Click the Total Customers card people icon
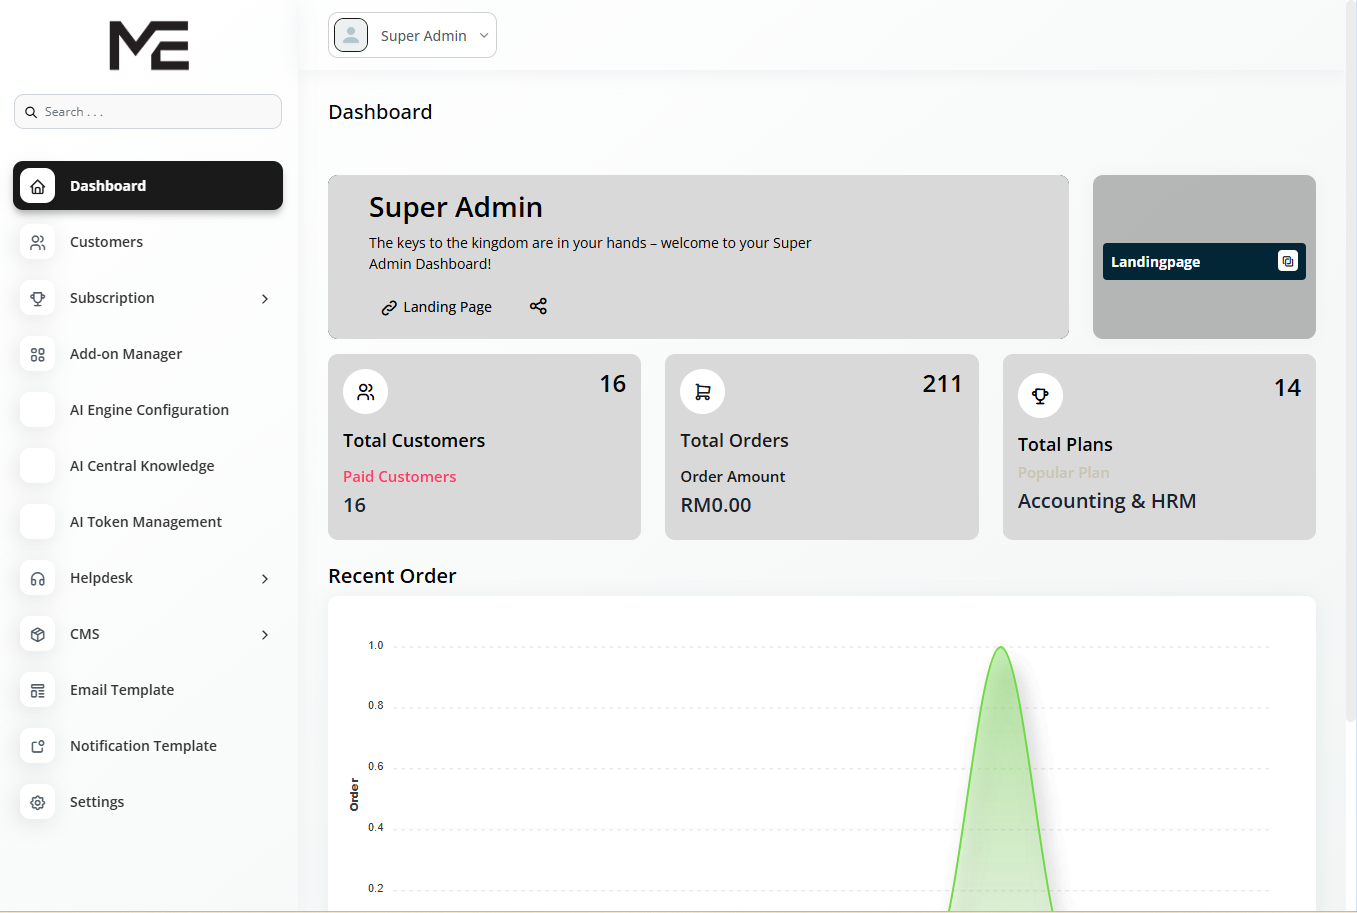 [x=366, y=392]
